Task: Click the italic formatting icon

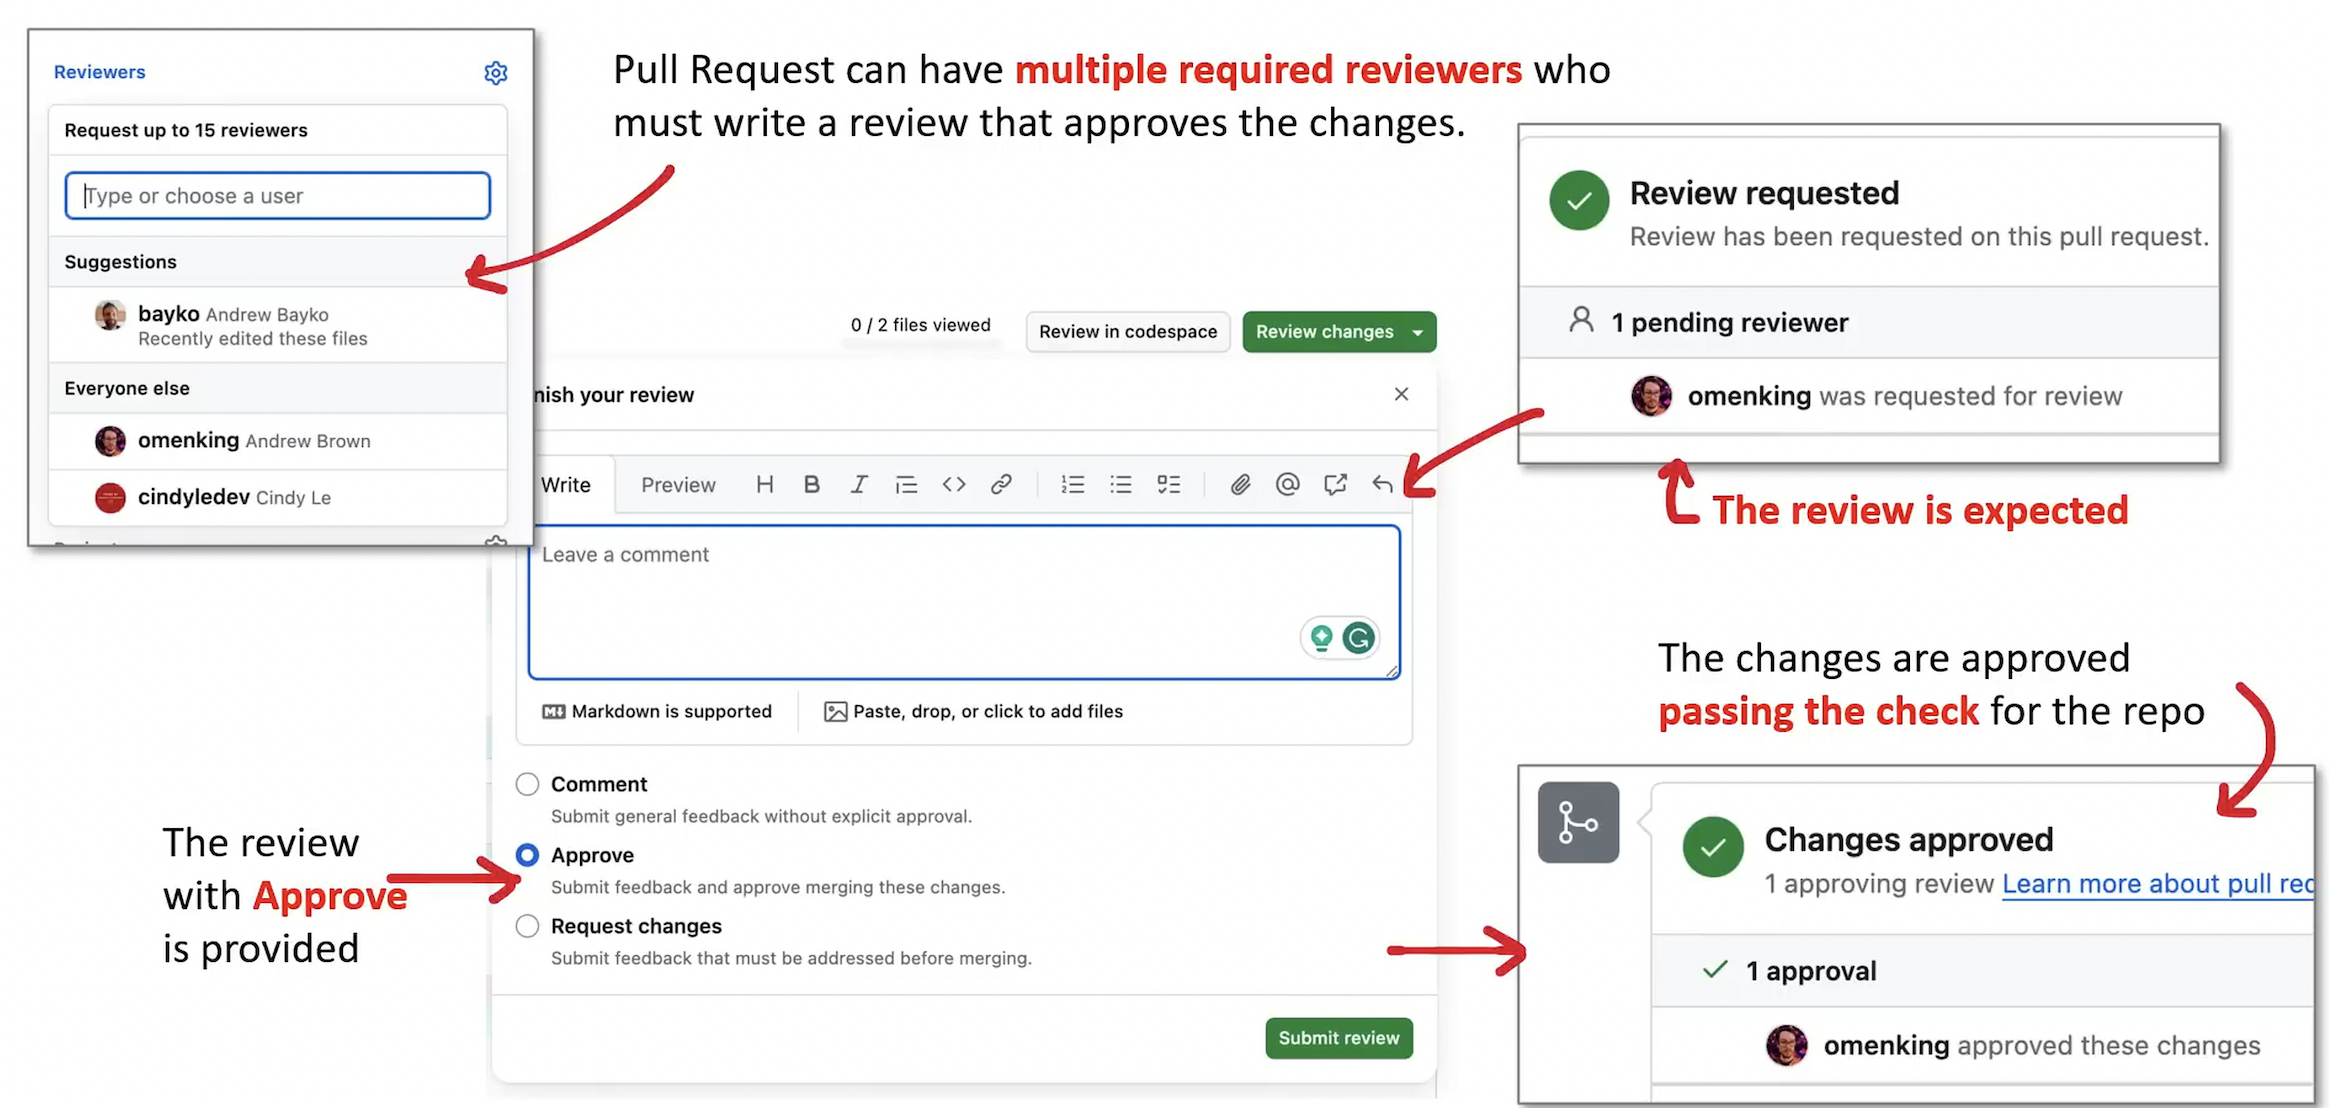Action: click(x=858, y=485)
